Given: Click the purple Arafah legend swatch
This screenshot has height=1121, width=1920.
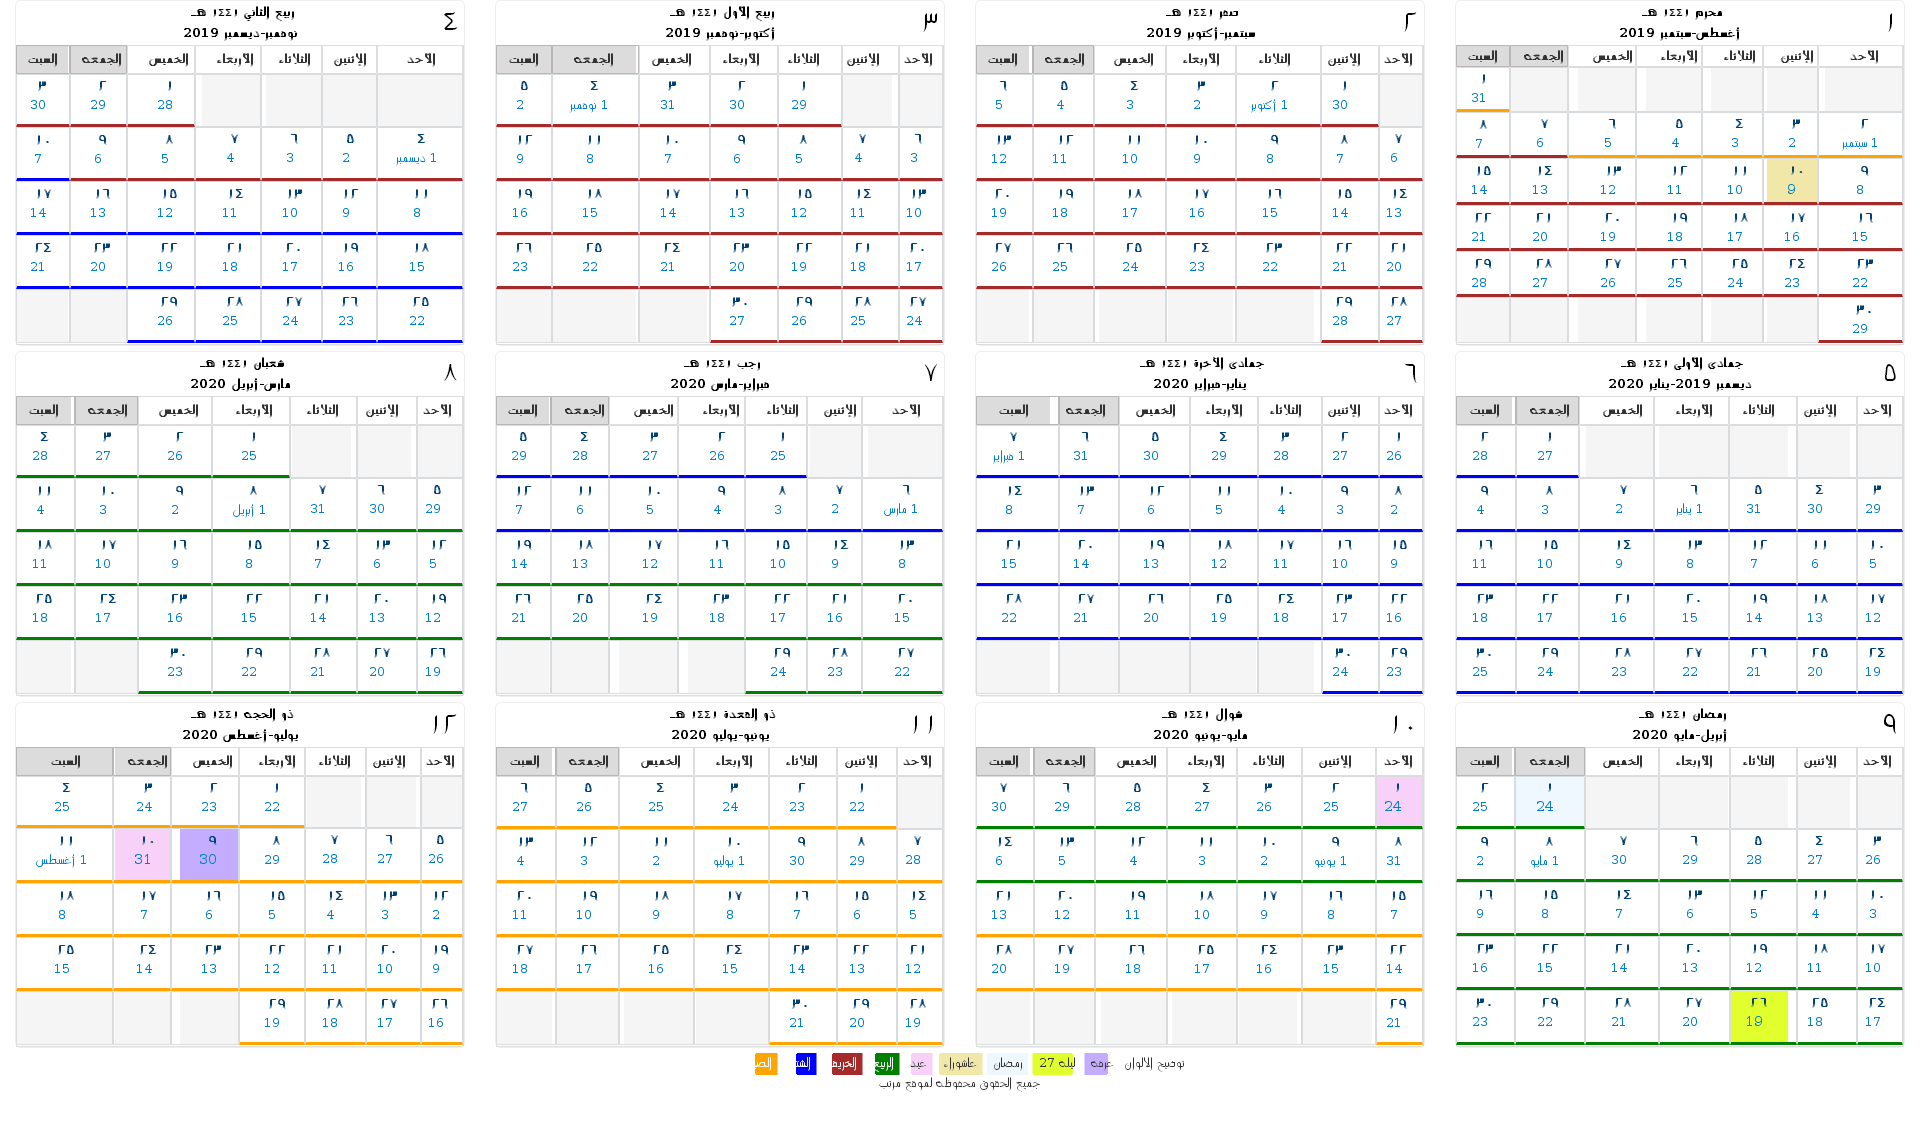Looking at the screenshot, I should tap(1097, 1064).
